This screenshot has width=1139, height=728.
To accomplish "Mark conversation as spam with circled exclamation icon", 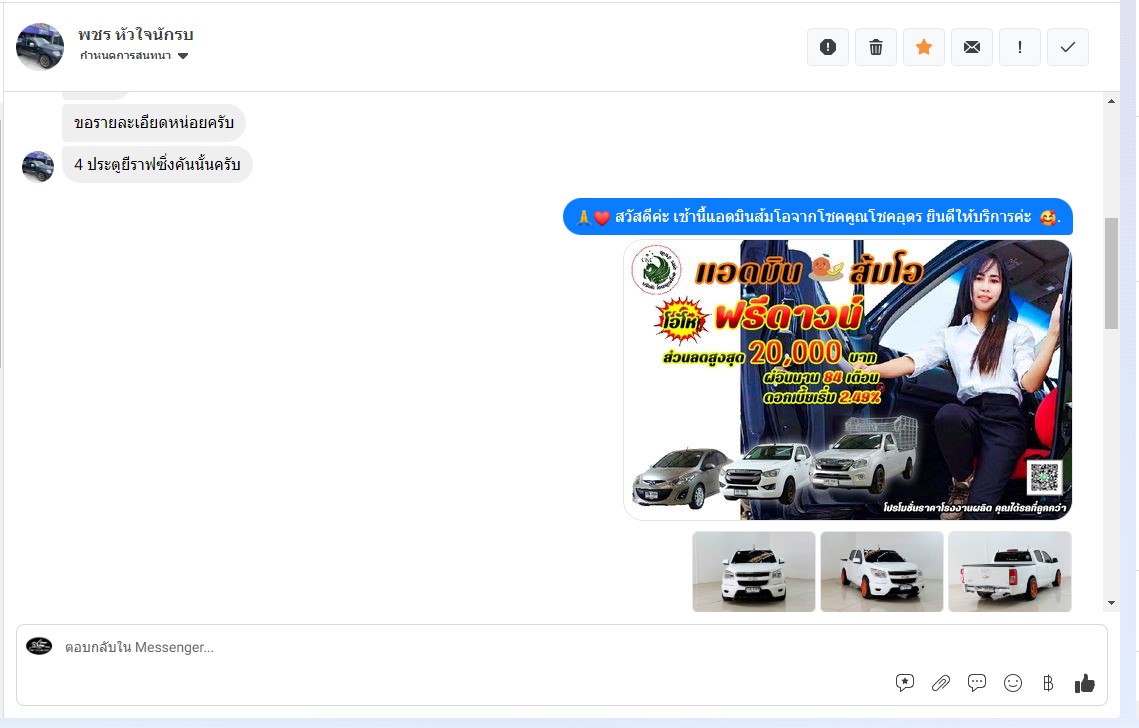I will point(827,47).
